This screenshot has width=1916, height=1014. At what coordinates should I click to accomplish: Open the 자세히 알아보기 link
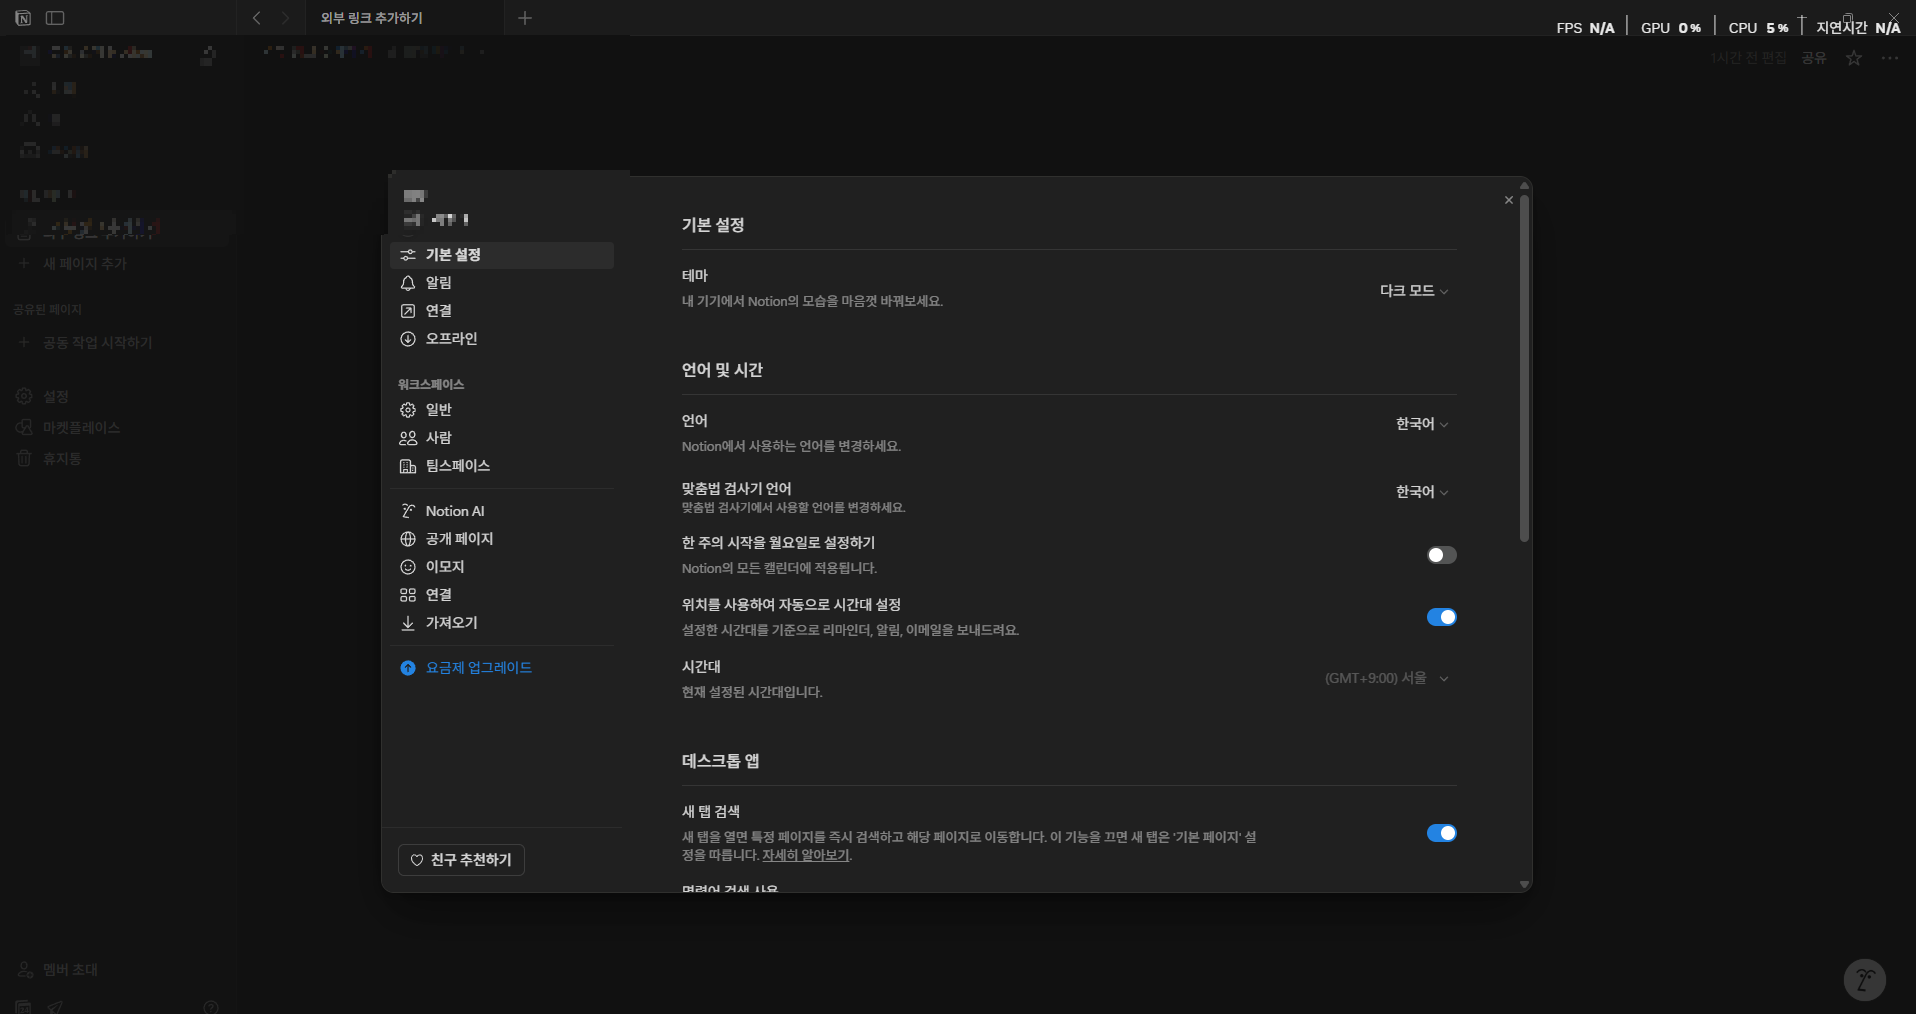pos(806,856)
